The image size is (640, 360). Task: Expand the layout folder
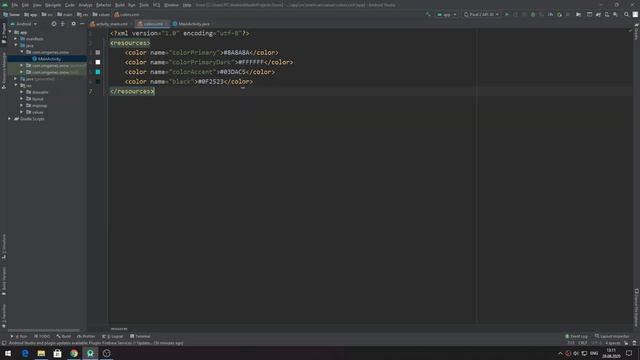(22, 99)
